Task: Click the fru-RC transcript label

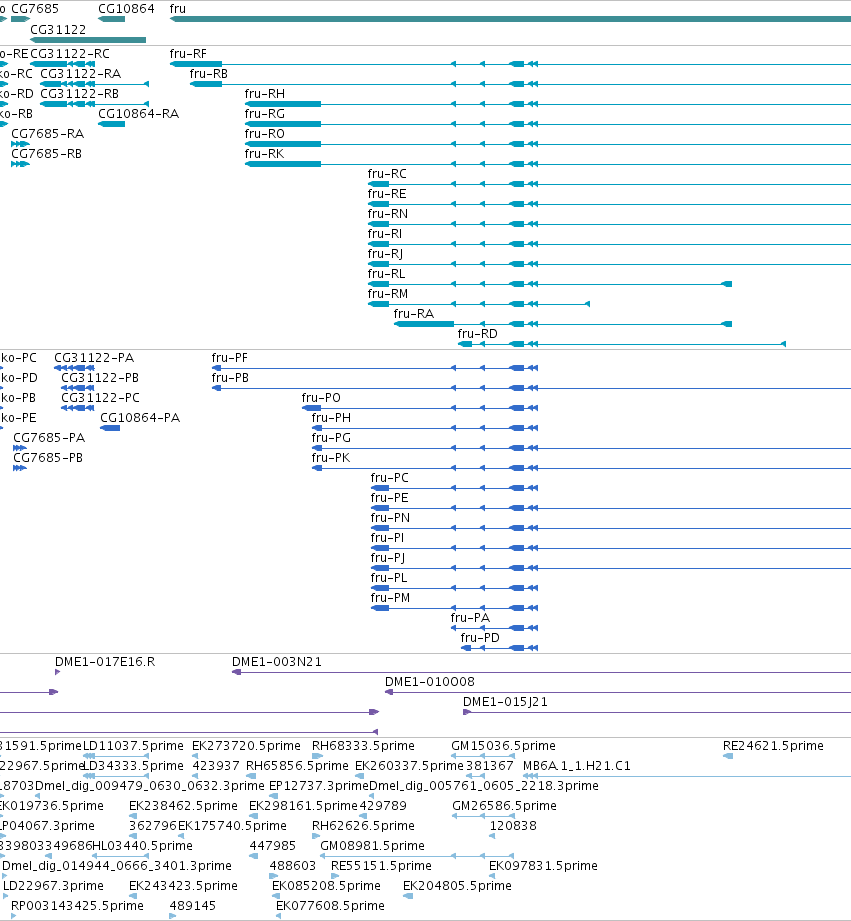Action: (387, 173)
